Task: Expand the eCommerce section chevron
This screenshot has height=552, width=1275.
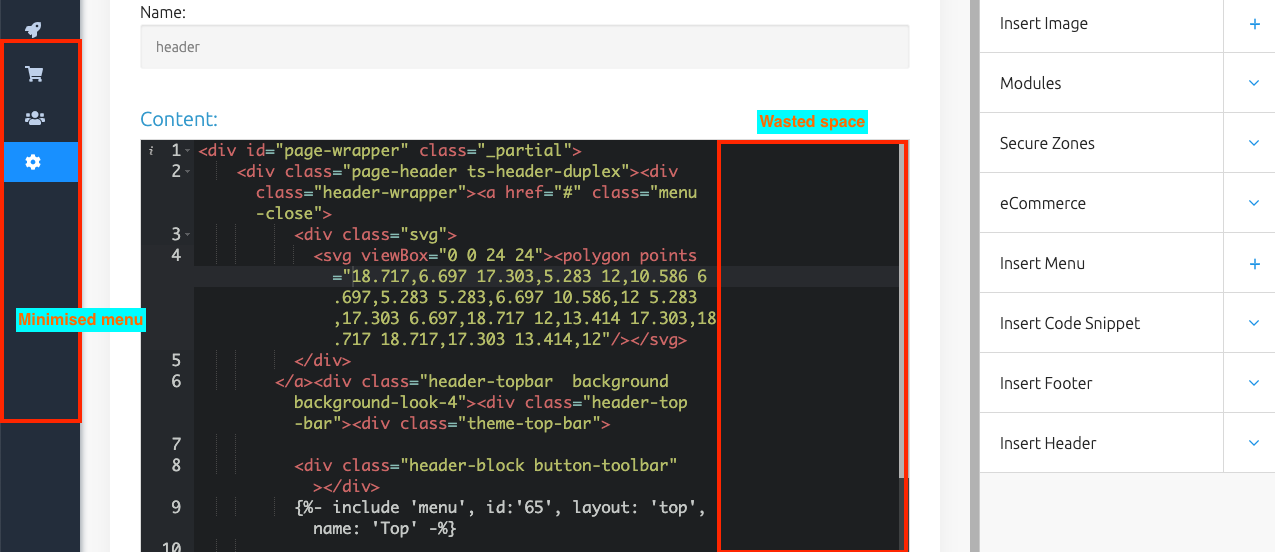Action: click(x=1254, y=203)
